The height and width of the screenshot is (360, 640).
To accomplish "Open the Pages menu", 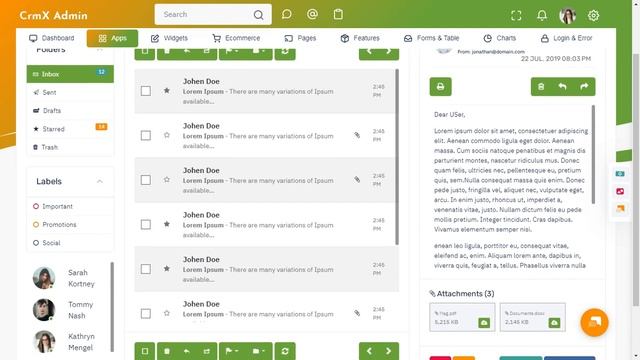I will (x=300, y=38).
